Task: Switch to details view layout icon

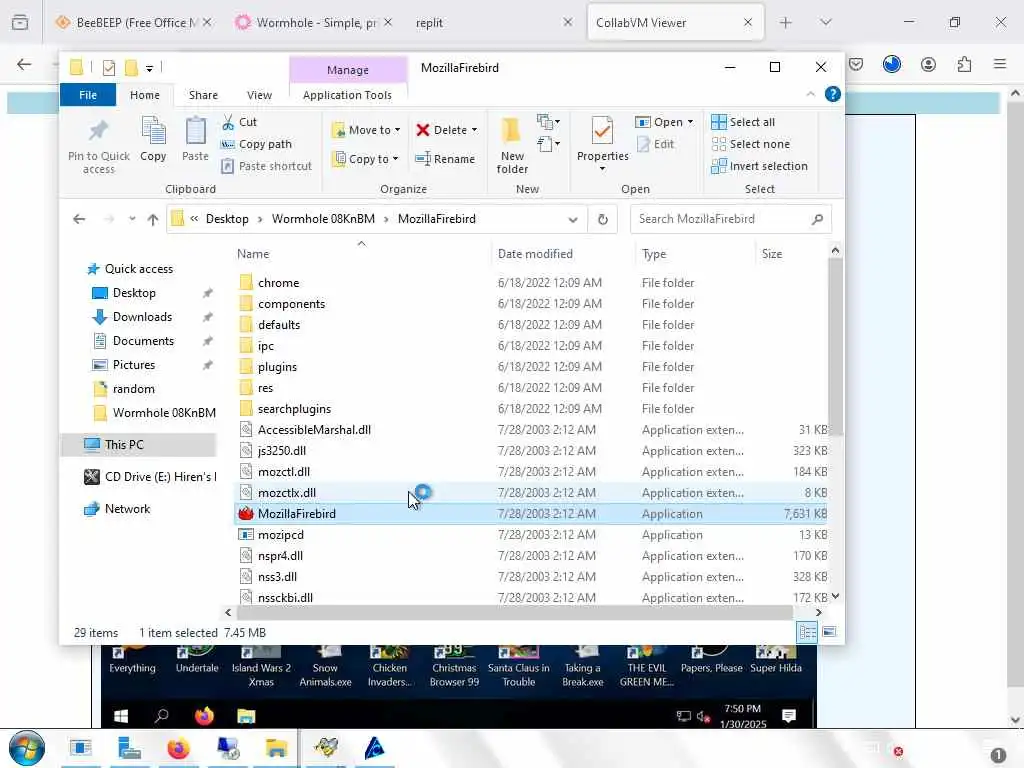Action: tap(807, 632)
